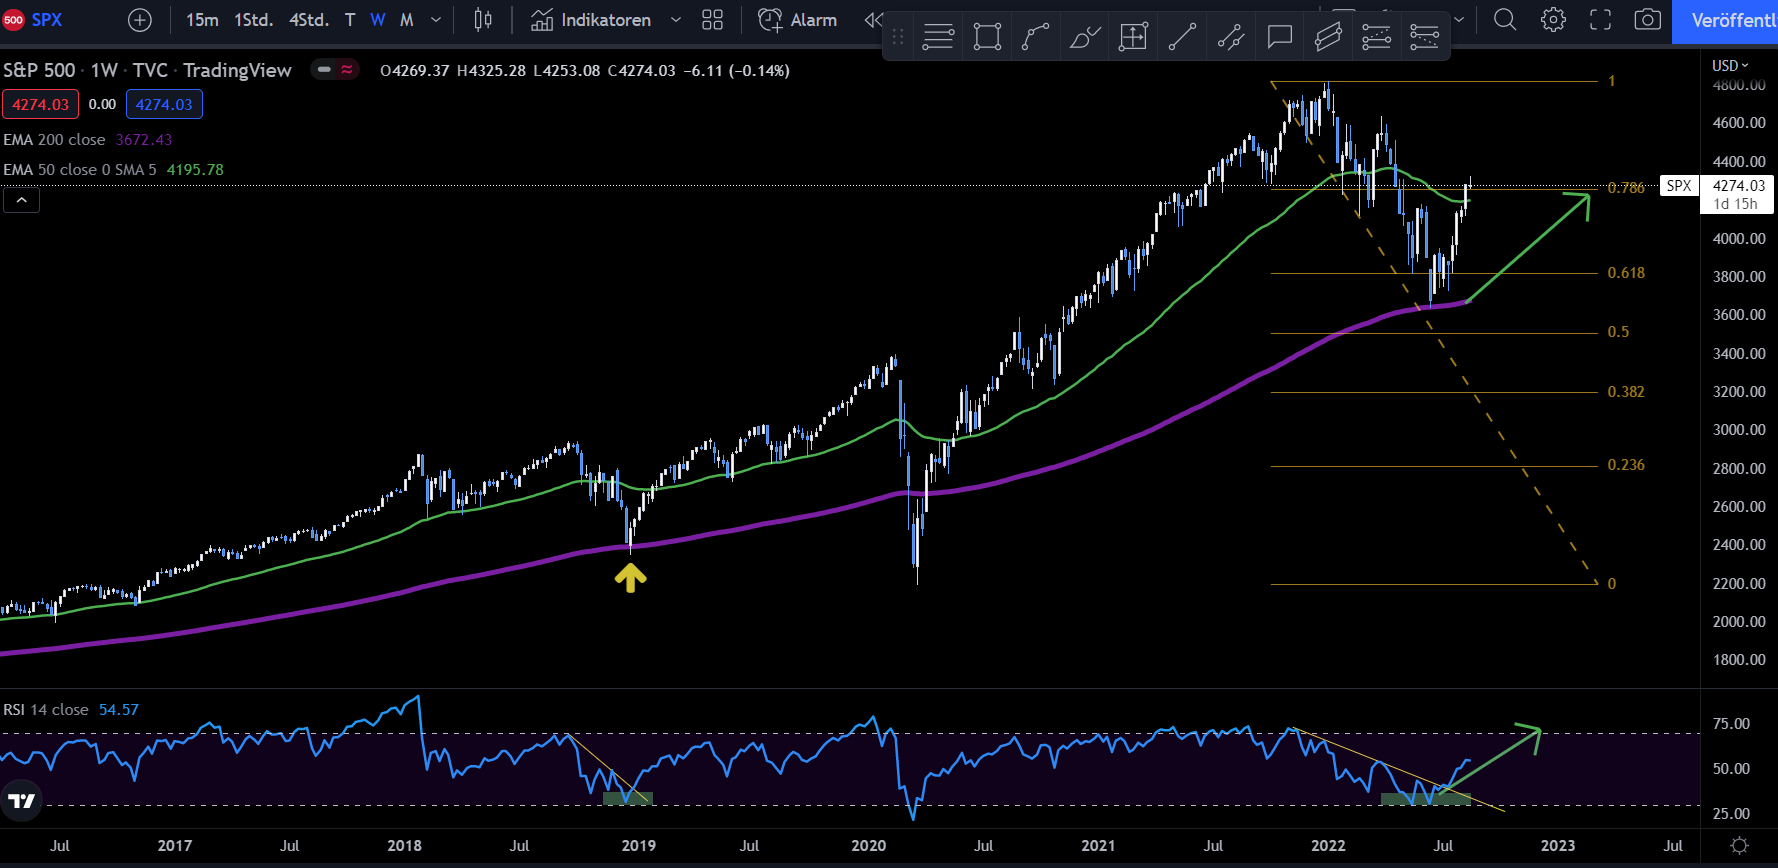Click the pink approximate-equals status icon

[x=347, y=70]
